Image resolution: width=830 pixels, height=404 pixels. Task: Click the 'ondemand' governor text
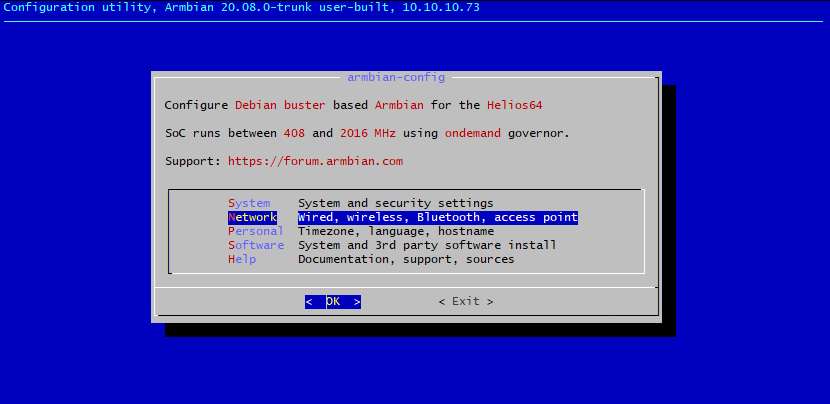tap(473, 133)
